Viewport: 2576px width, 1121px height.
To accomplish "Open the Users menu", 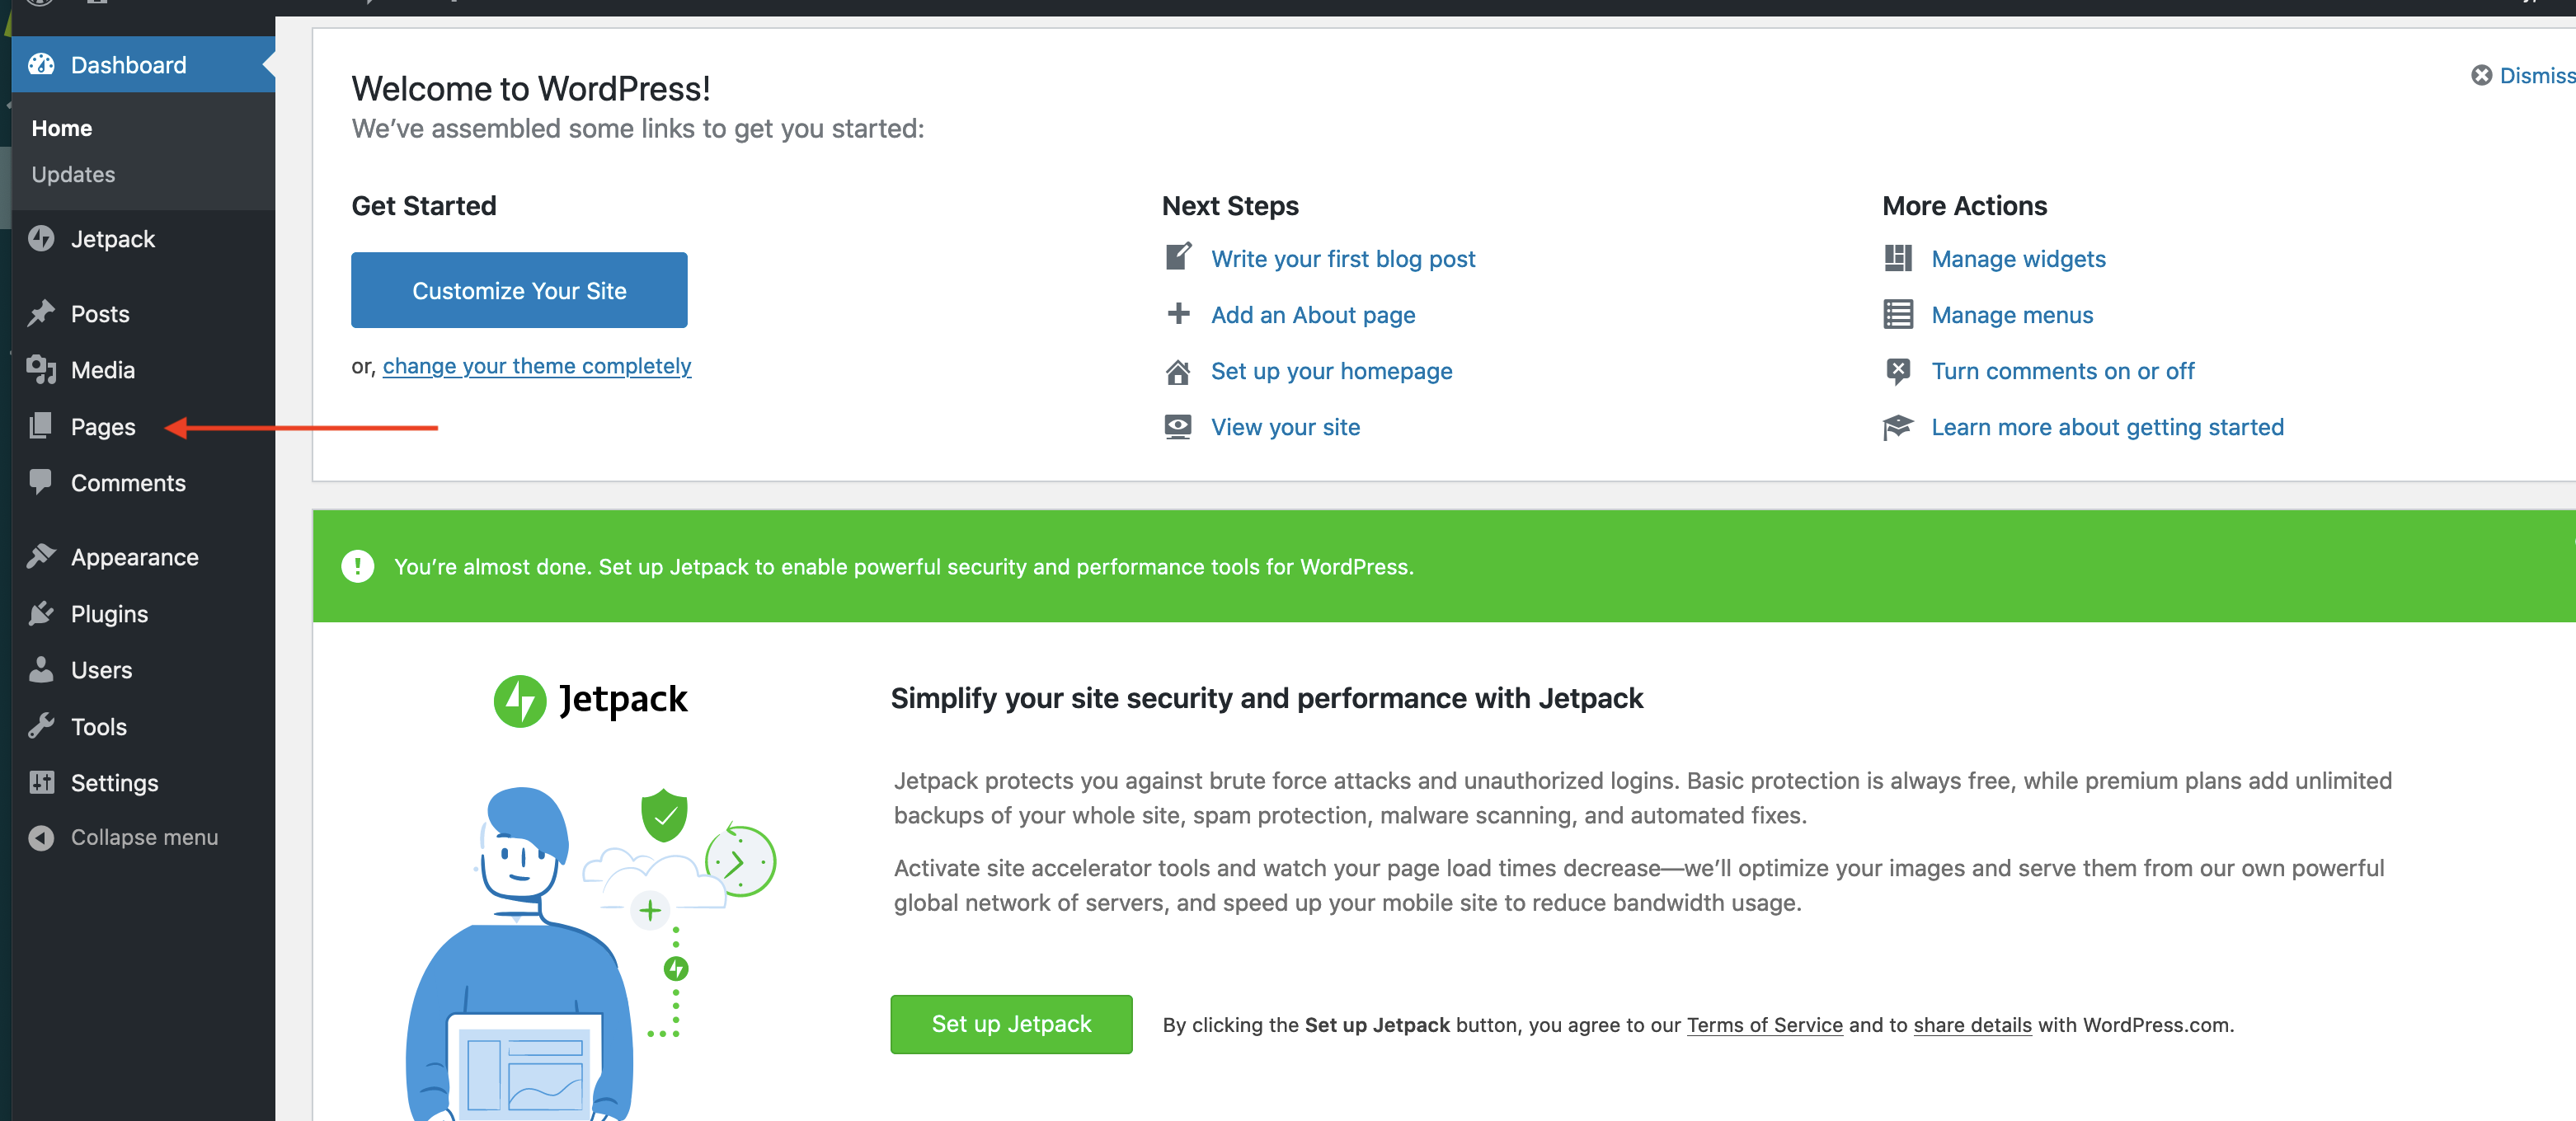I will [x=143, y=669].
